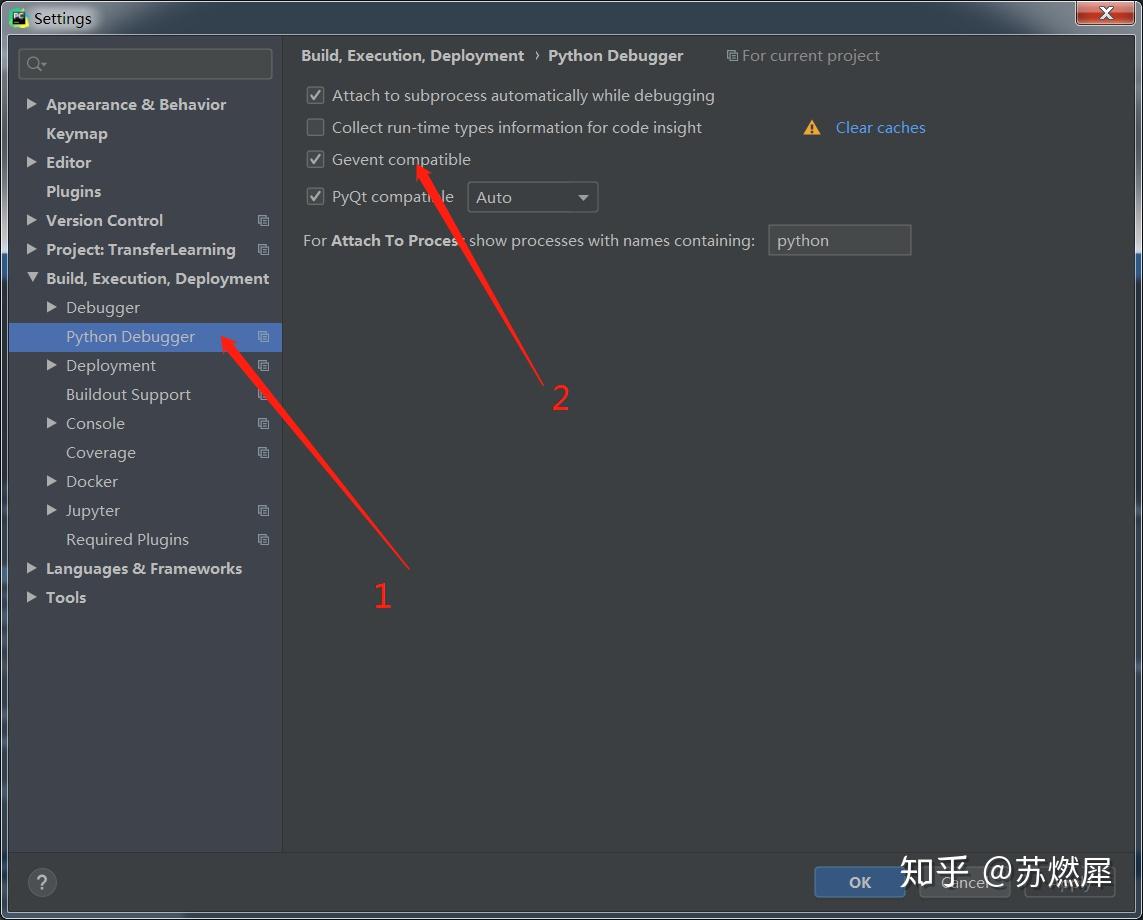
Task: Collapse the Build, Execution, Deployment tree node
Action: [x=31, y=278]
